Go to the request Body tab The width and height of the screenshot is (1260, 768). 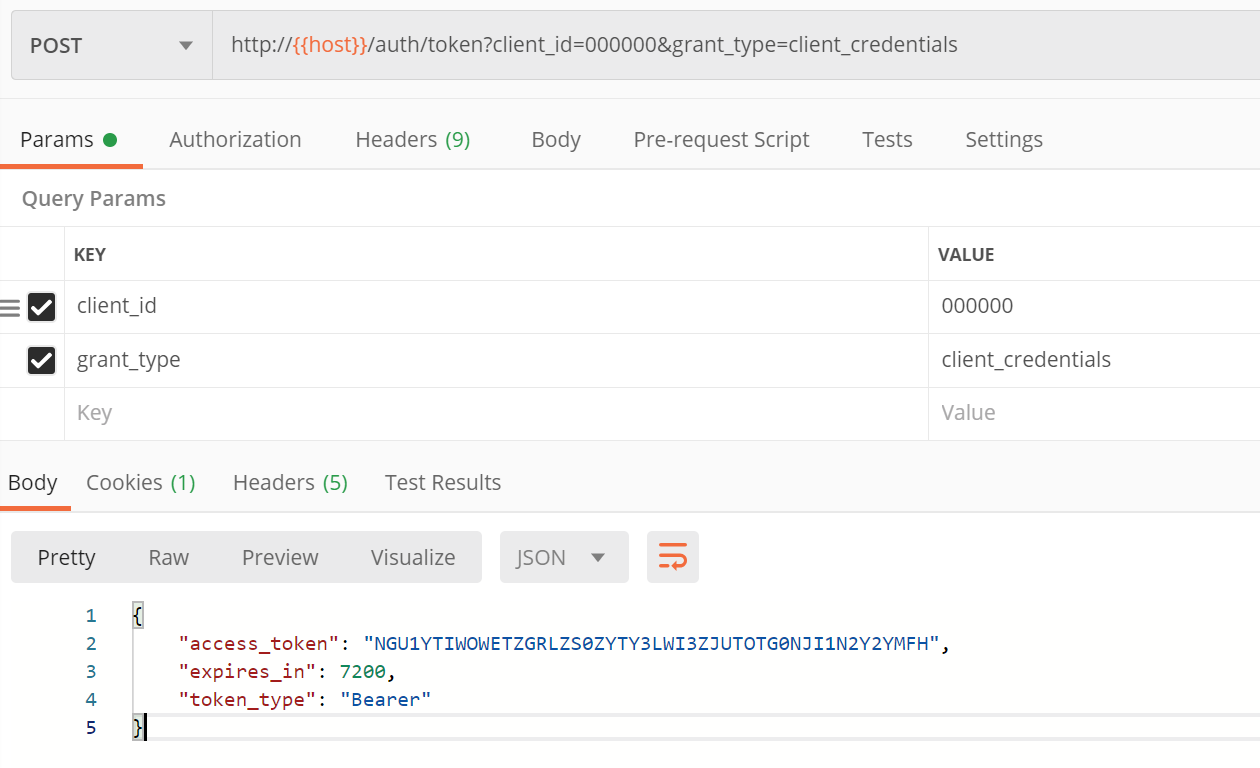tap(556, 140)
